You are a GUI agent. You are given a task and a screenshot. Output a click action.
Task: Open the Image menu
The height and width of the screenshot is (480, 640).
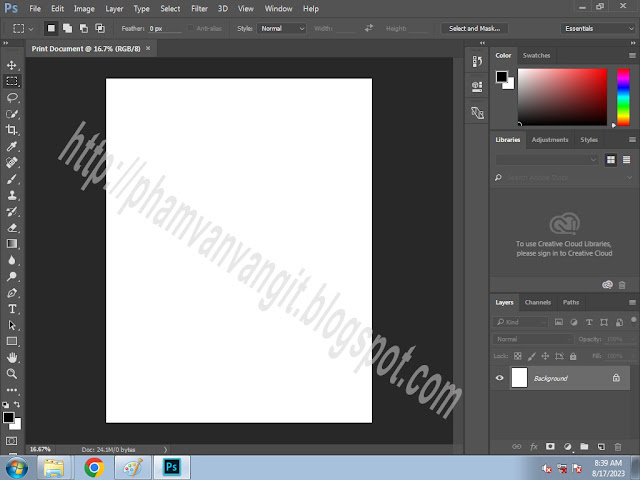(84, 9)
